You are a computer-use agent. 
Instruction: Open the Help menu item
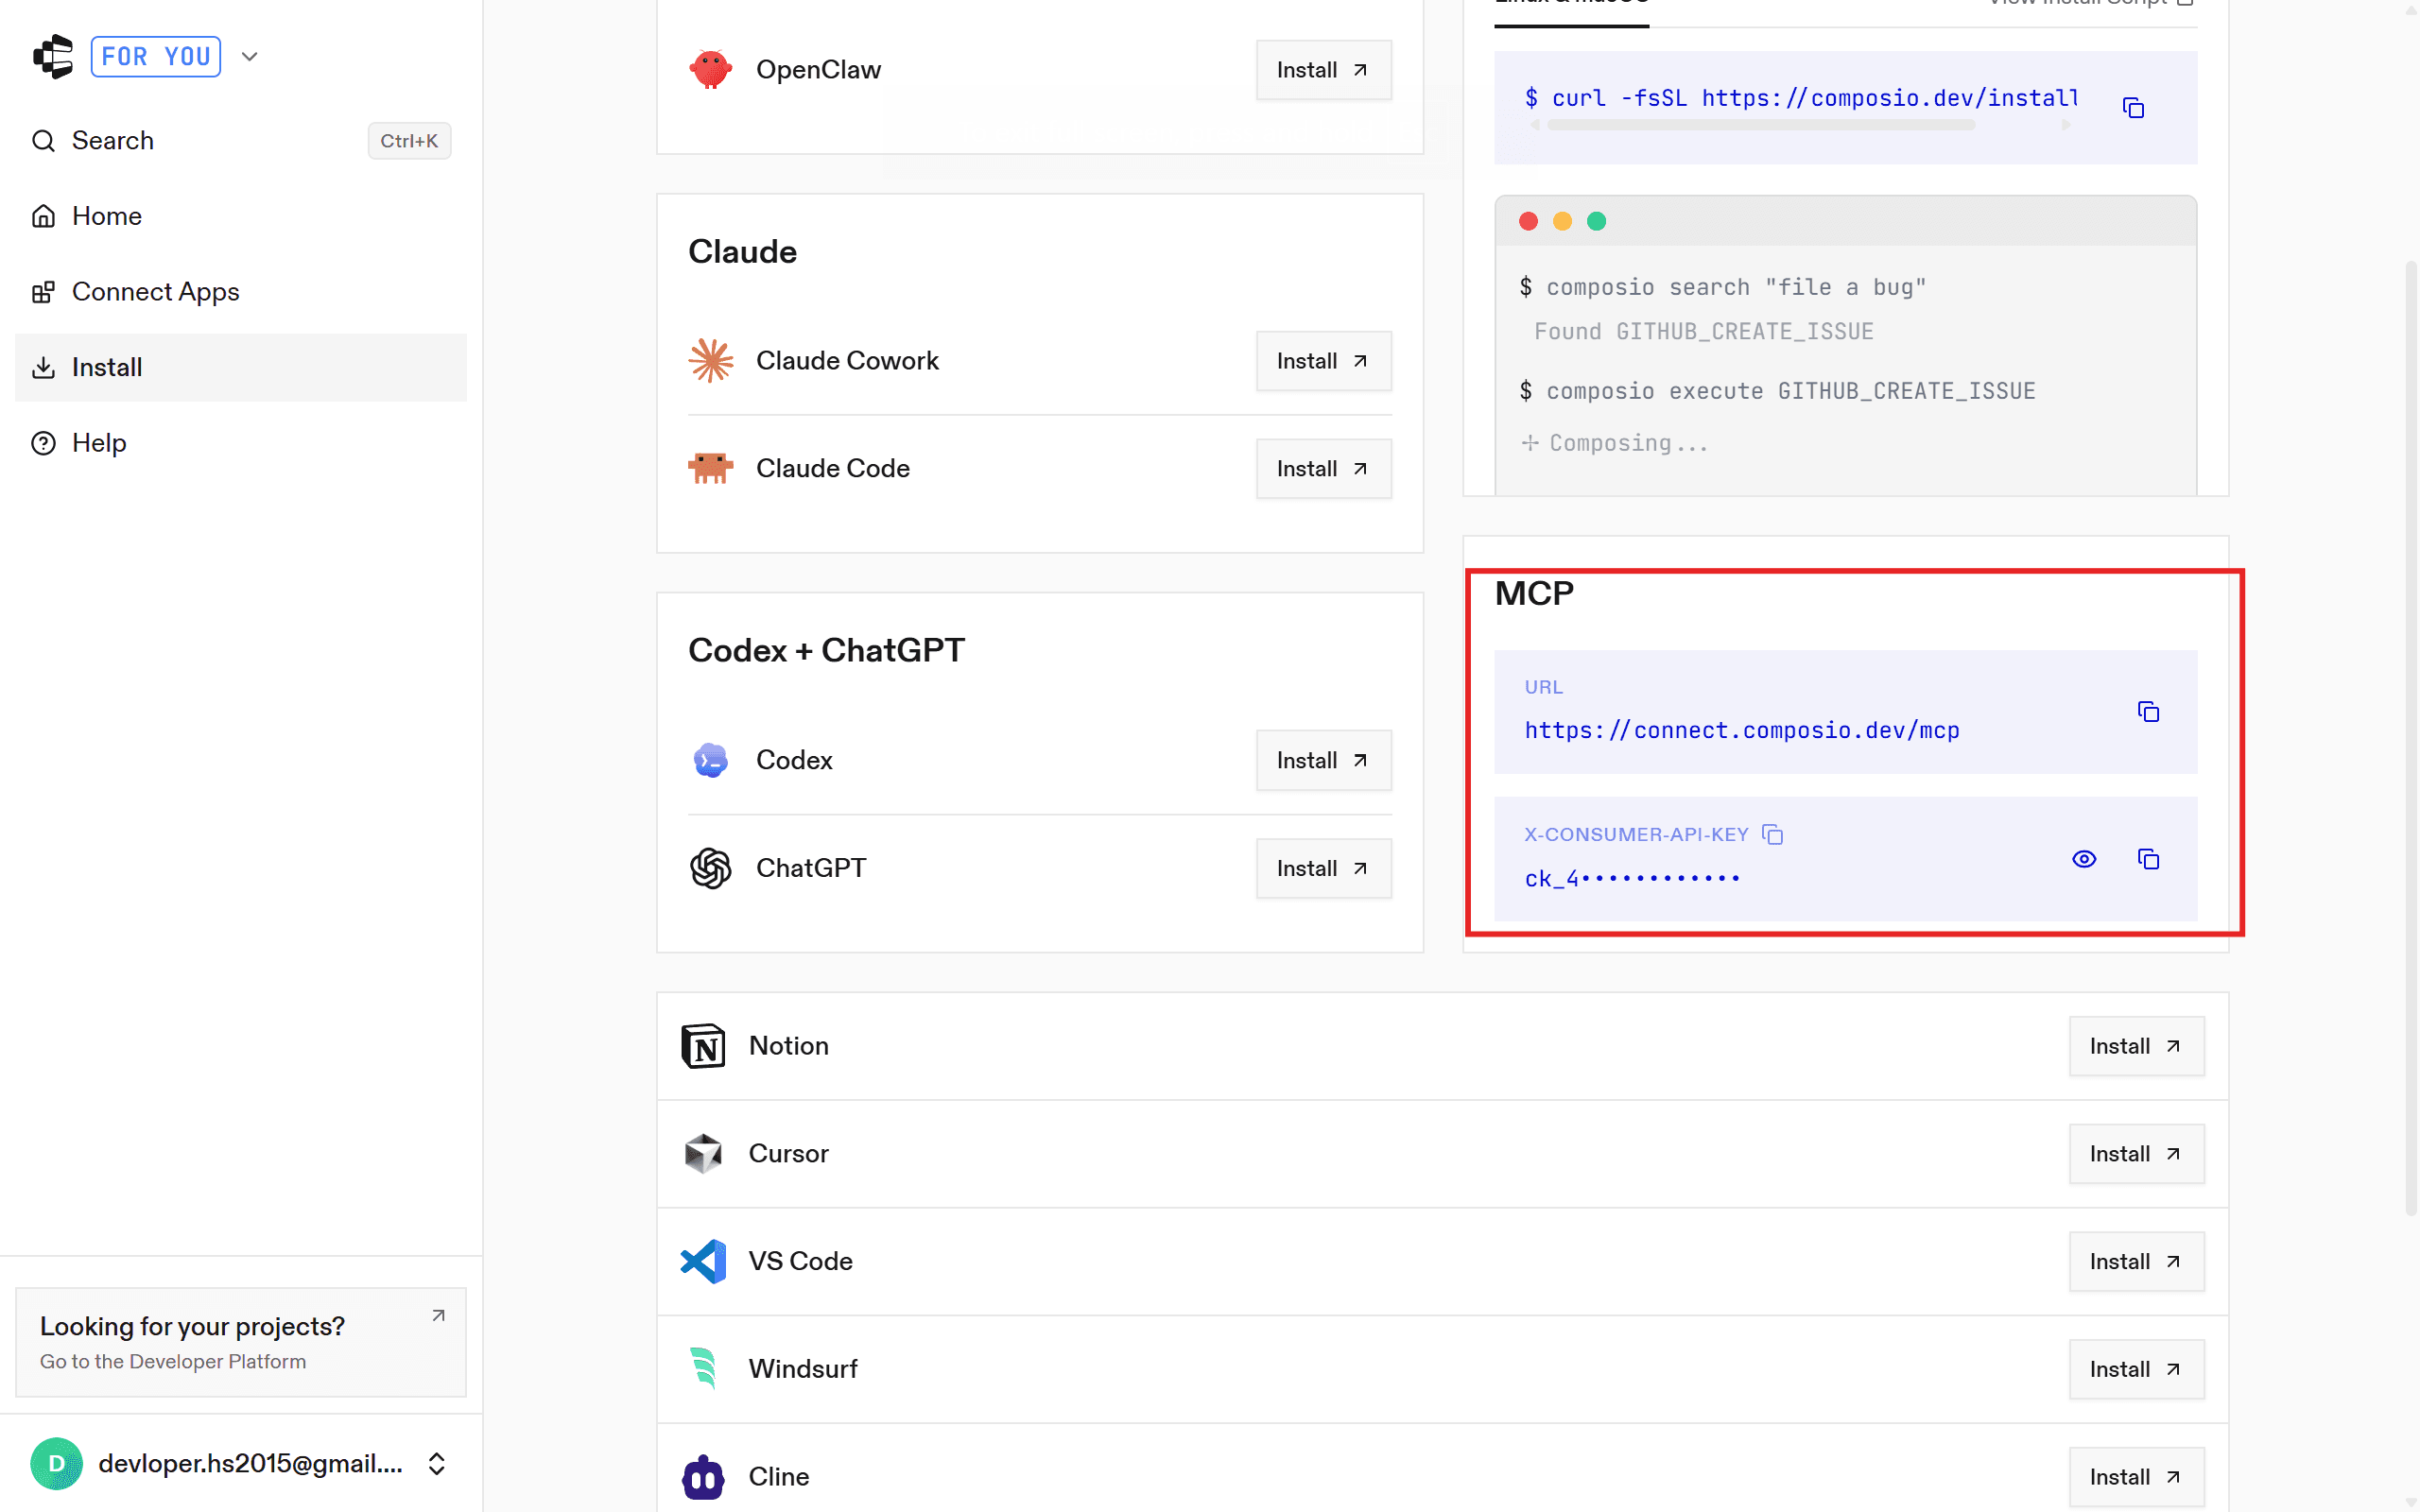[98, 443]
